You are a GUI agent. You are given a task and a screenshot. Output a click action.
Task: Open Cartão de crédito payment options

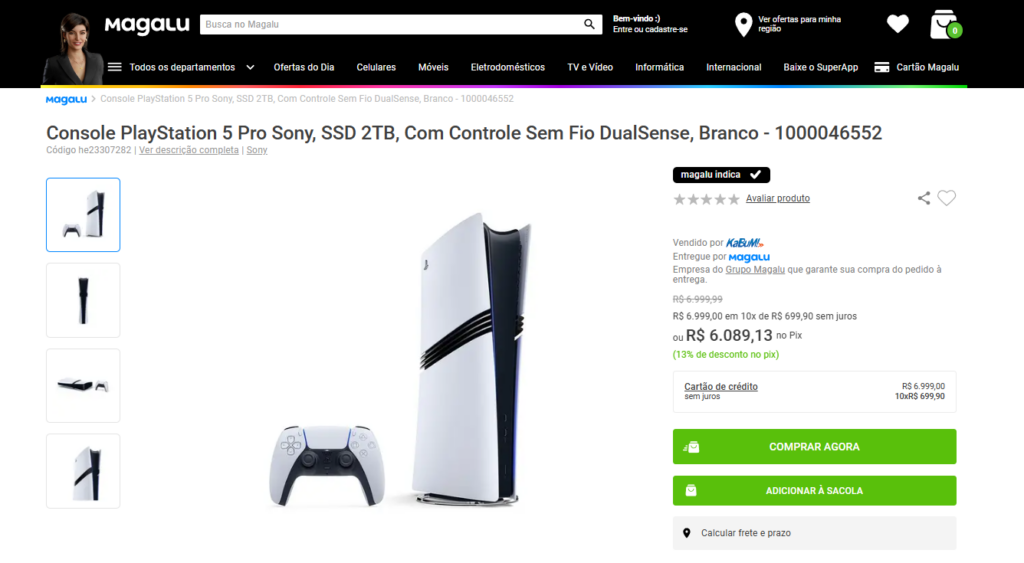tap(721, 387)
